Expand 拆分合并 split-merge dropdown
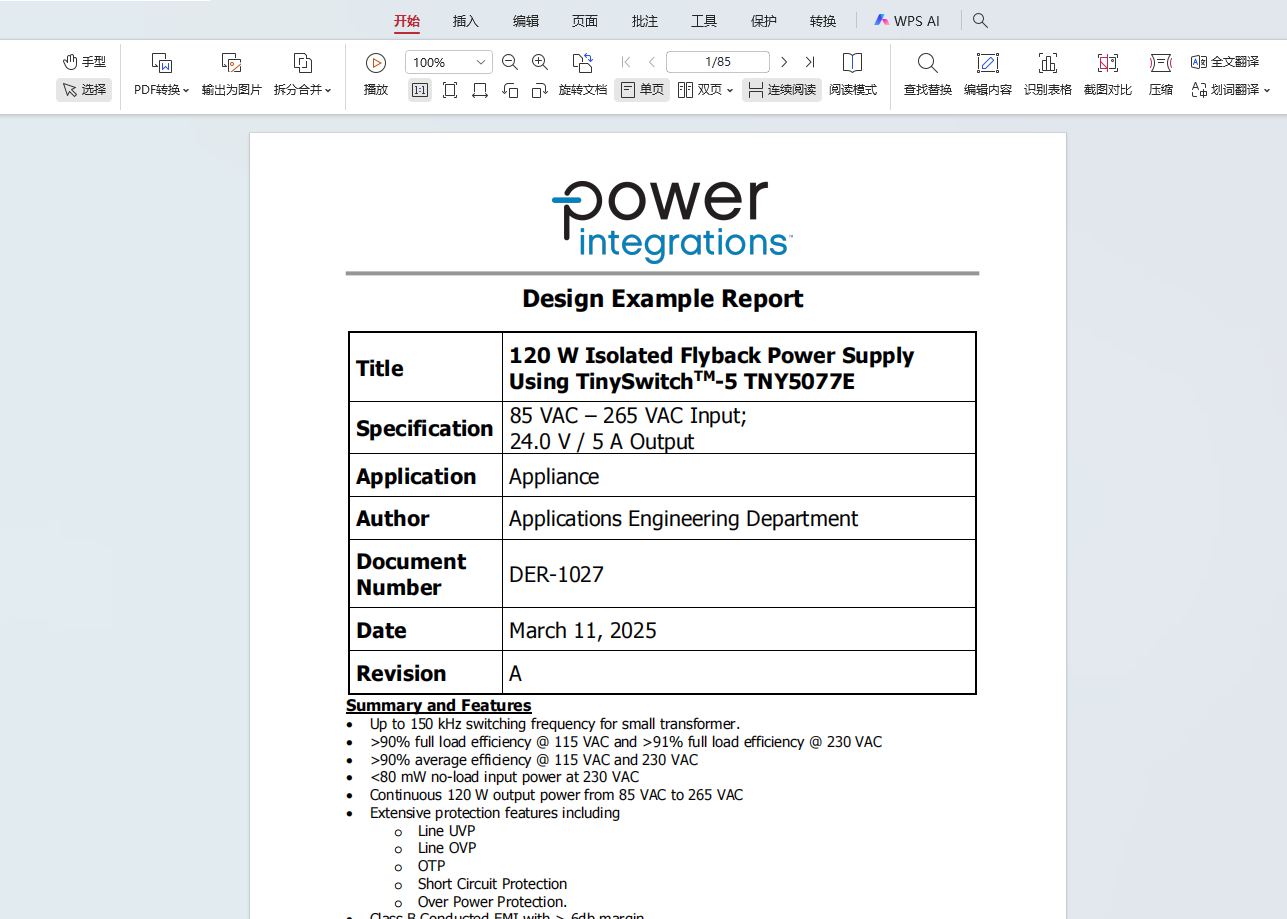Screen dimensions: 1287x919 coord(303,75)
